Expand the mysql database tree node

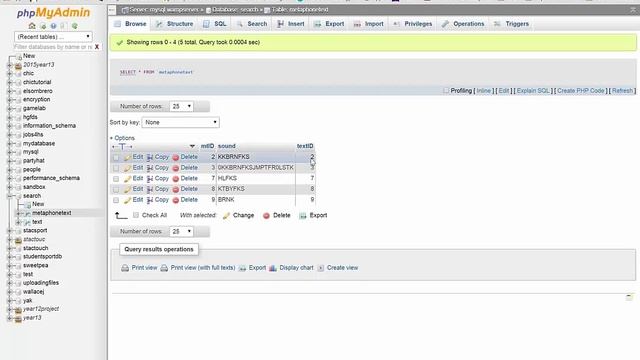[9, 152]
